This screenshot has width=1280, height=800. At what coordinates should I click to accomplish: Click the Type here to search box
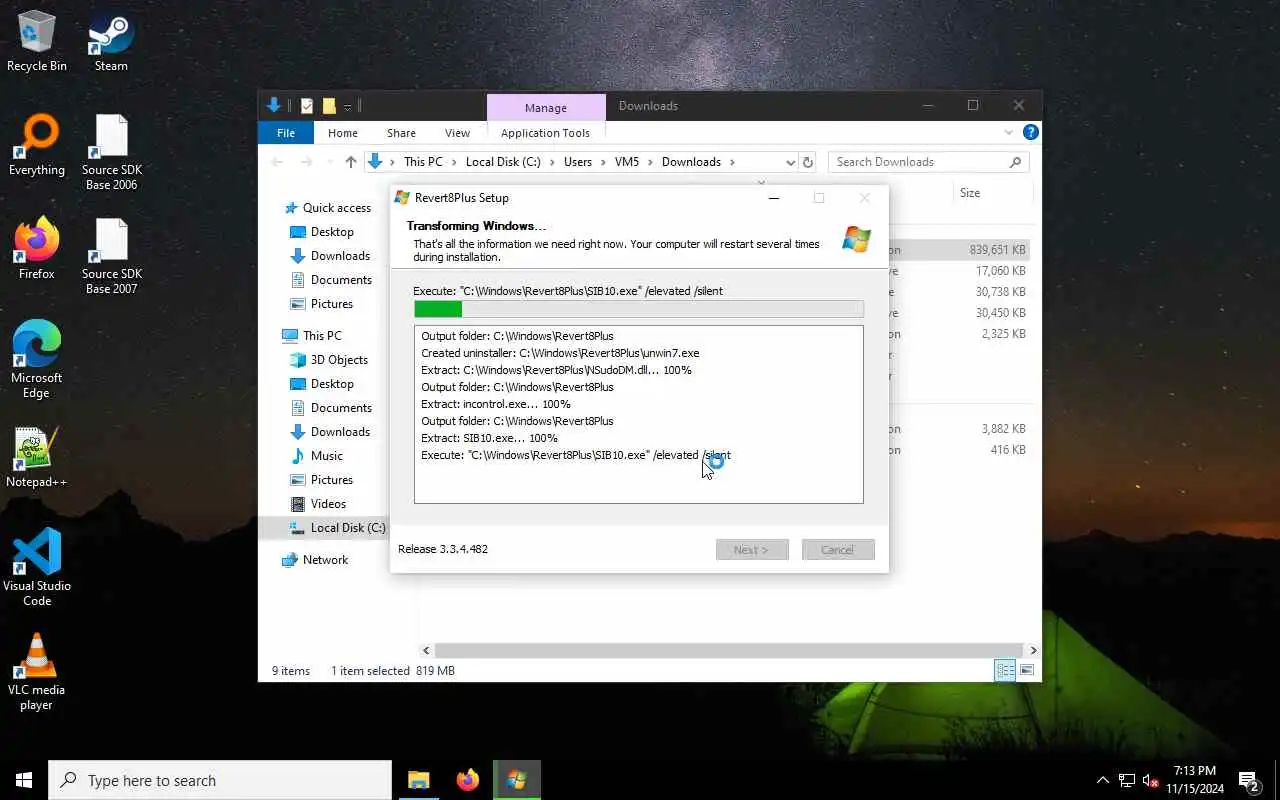point(220,780)
